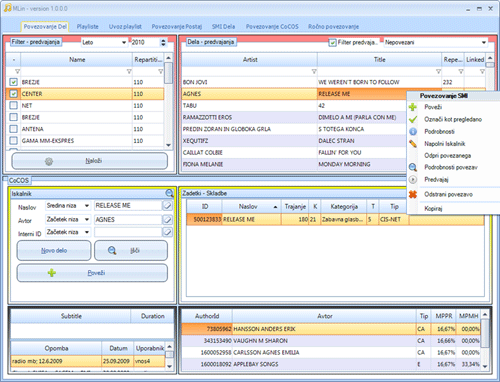Check the ANTENA checkbox
The image size is (500, 382).
coord(13,129)
